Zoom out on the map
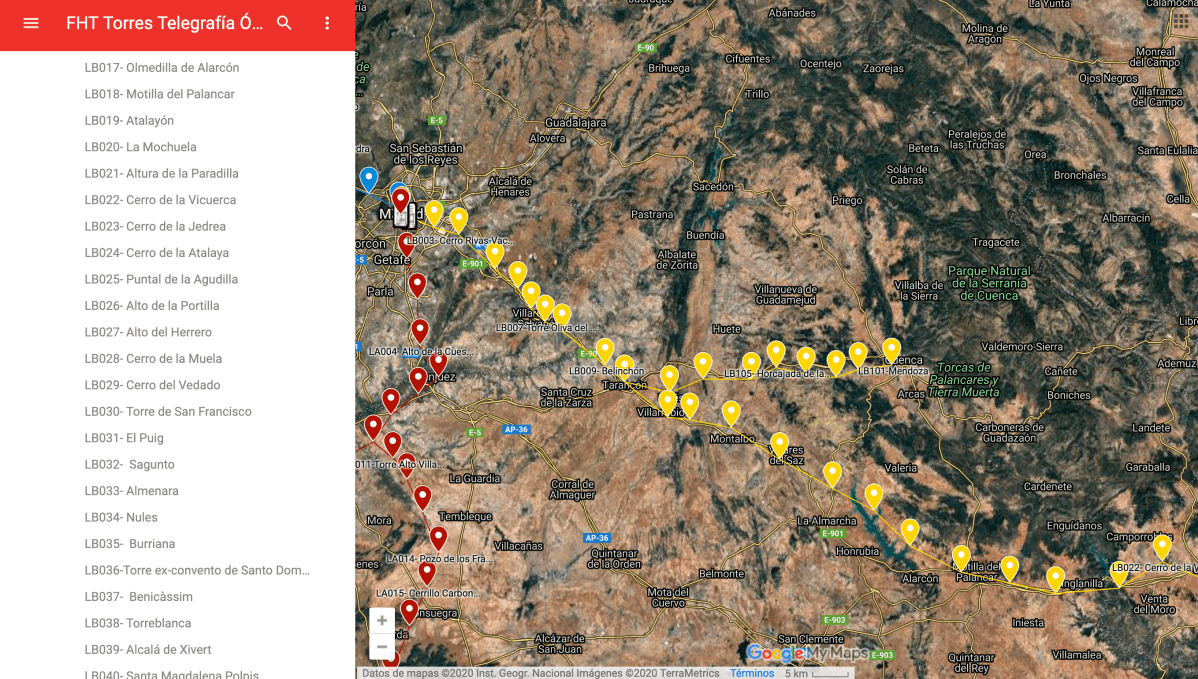This screenshot has height=679, width=1198. pyautogui.click(x=382, y=647)
